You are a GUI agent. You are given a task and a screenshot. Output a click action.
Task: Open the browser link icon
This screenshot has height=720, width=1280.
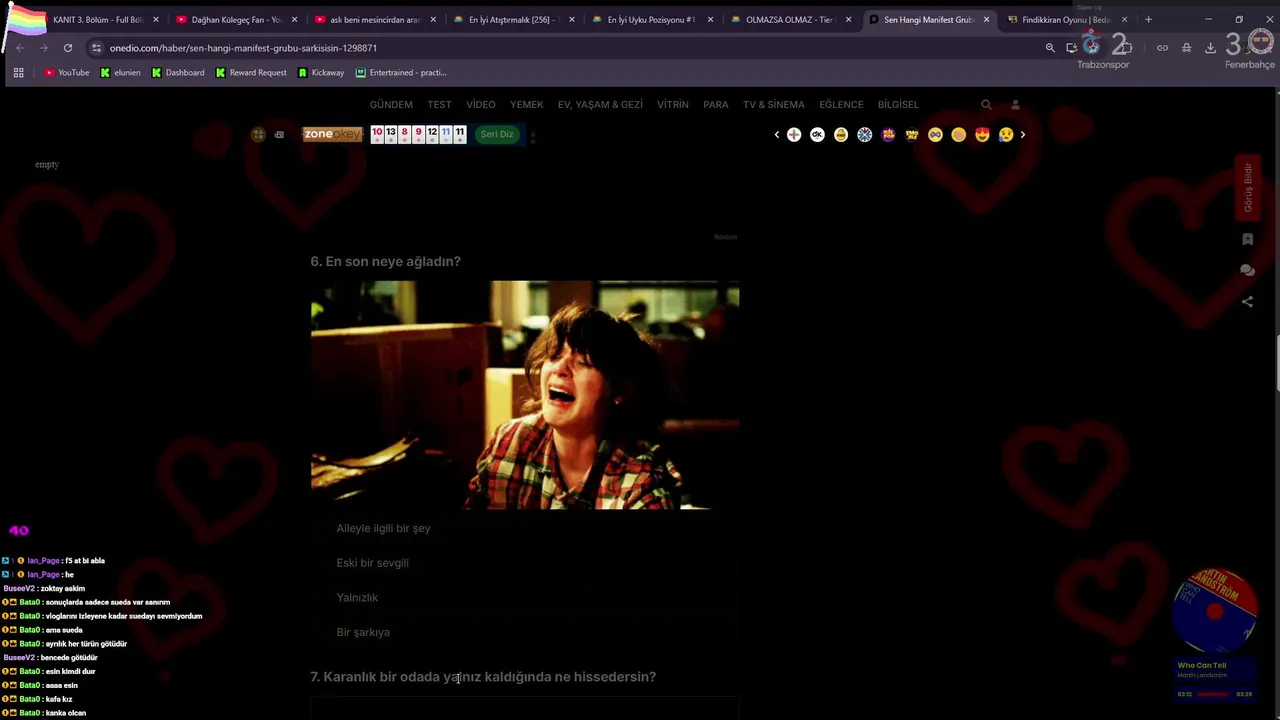[1162, 48]
